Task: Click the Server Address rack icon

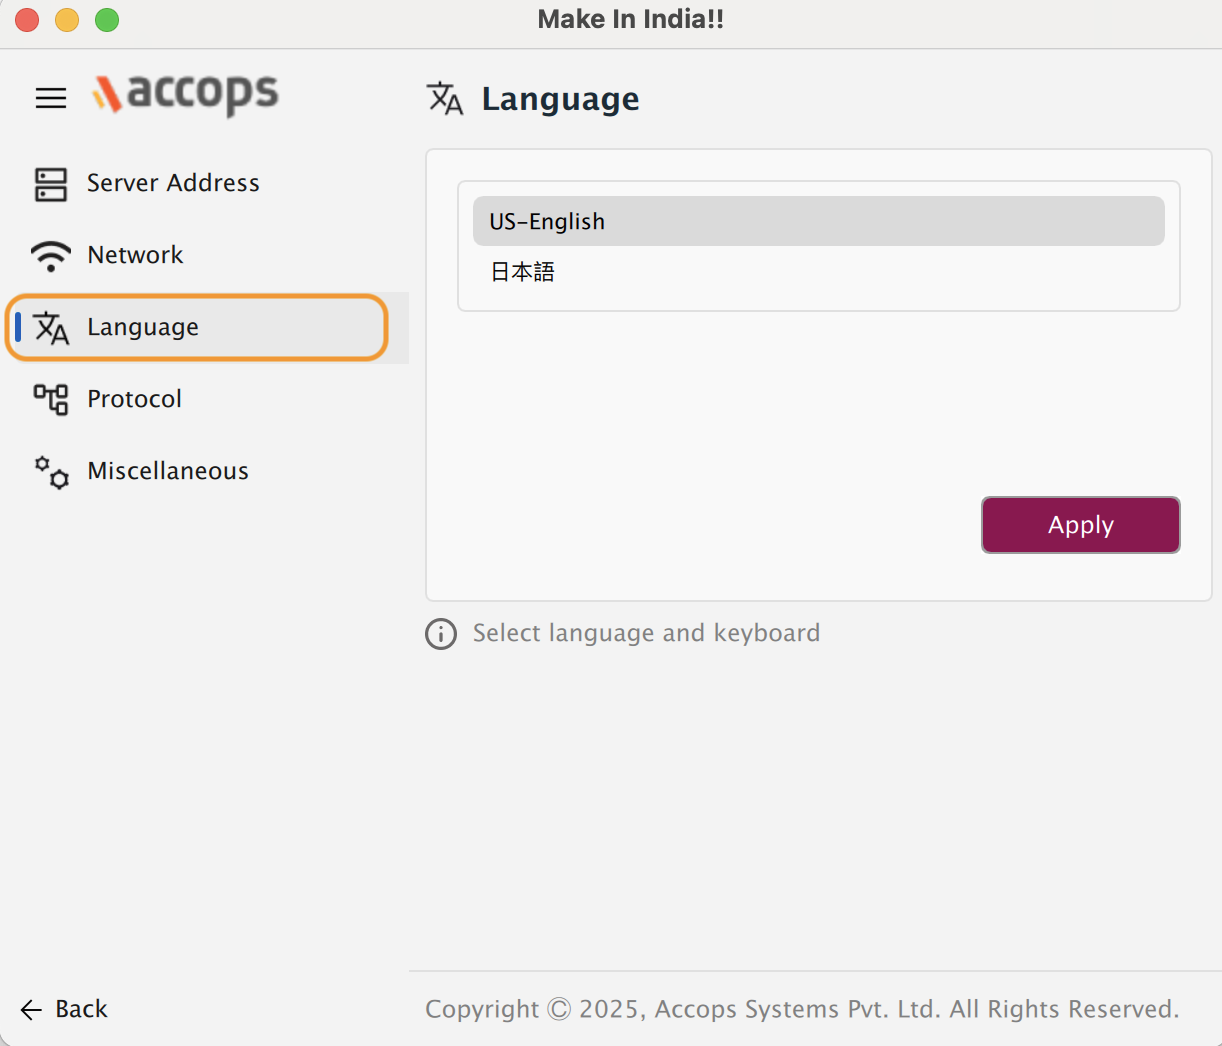Action: 51,184
